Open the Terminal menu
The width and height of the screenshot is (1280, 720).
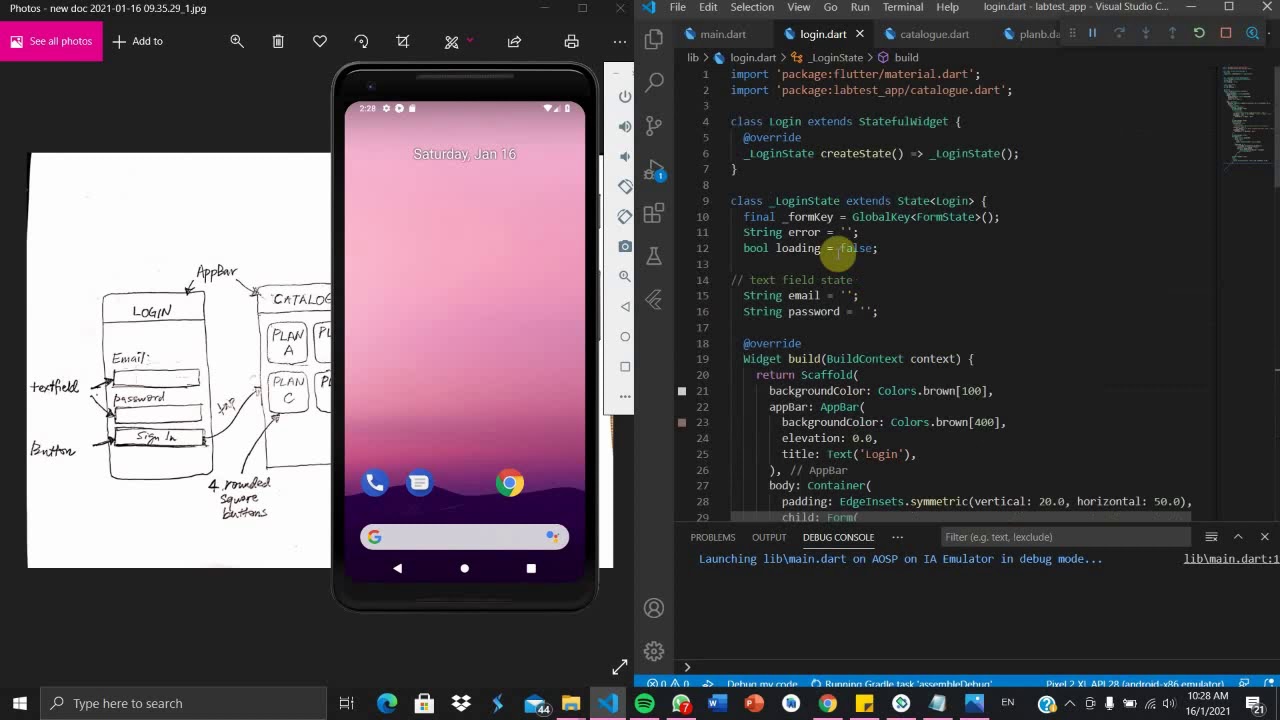coord(903,7)
